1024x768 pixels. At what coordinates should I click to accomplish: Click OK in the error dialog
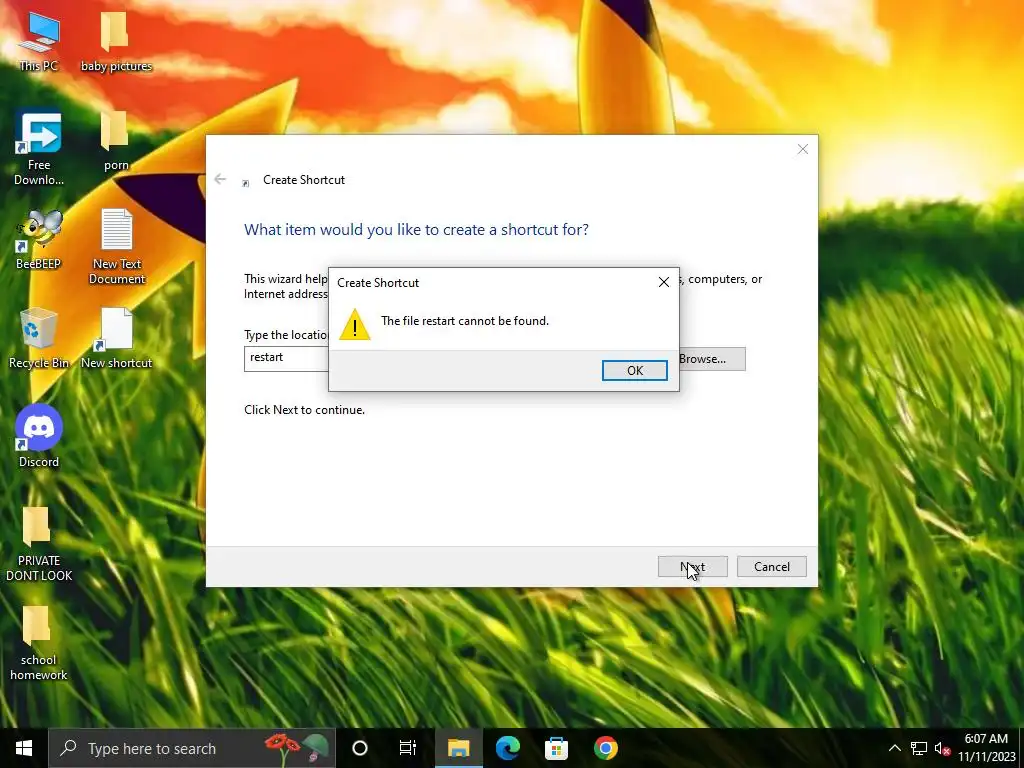[634, 370]
